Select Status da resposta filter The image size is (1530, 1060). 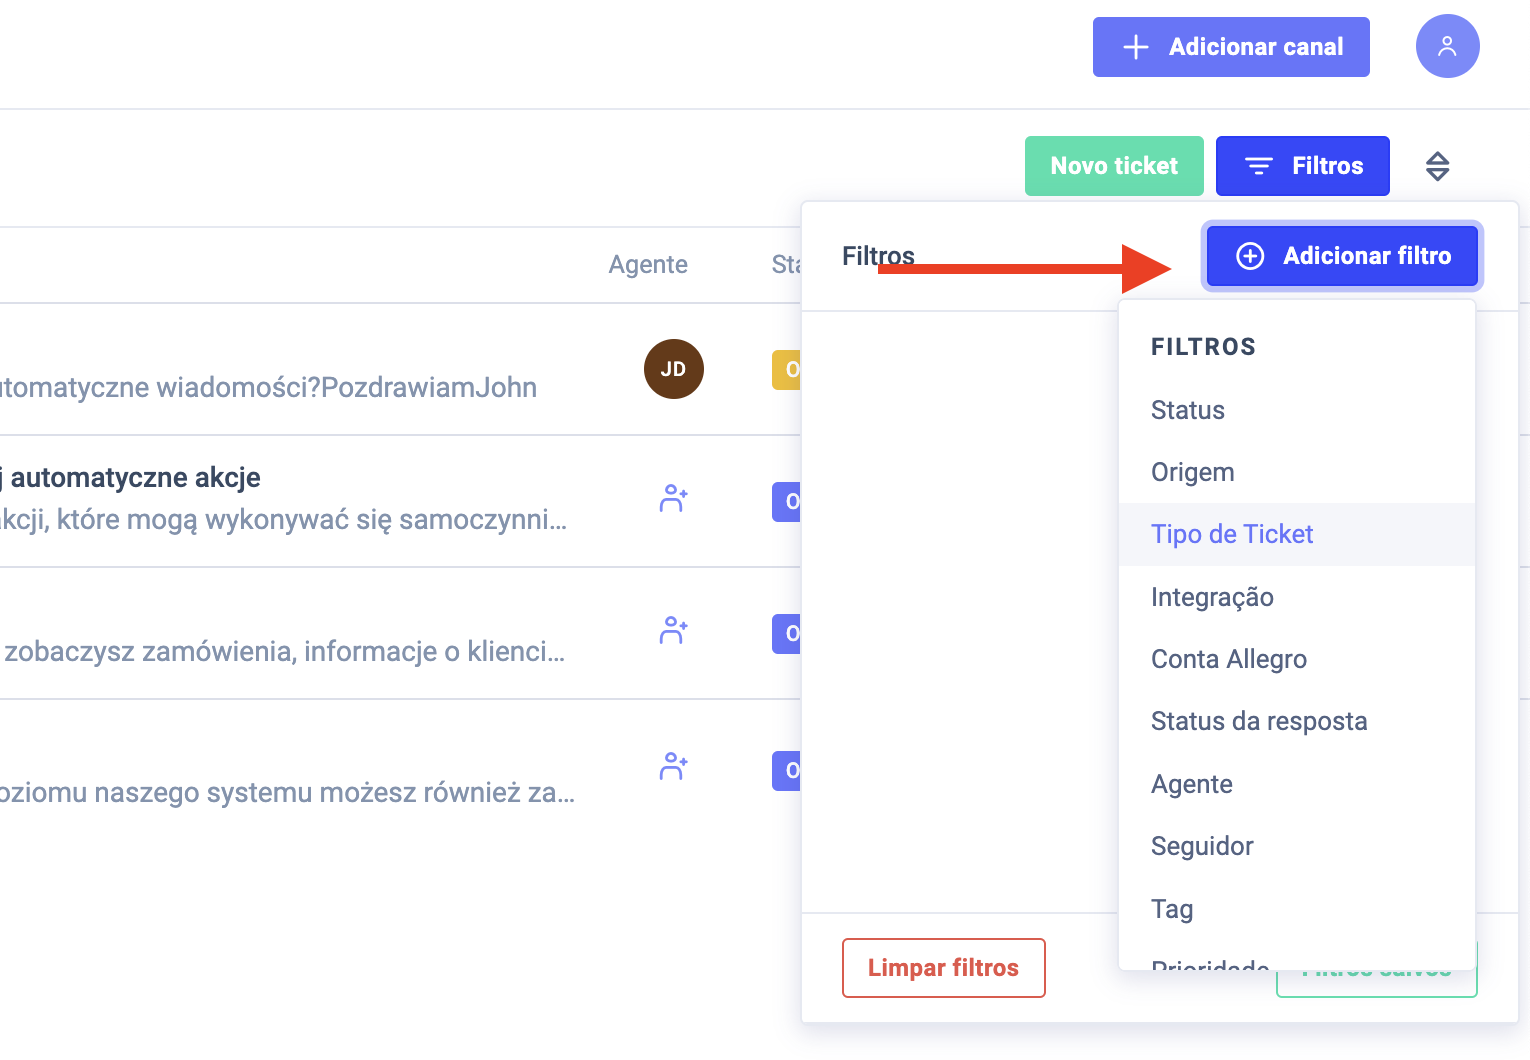[x=1258, y=721]
